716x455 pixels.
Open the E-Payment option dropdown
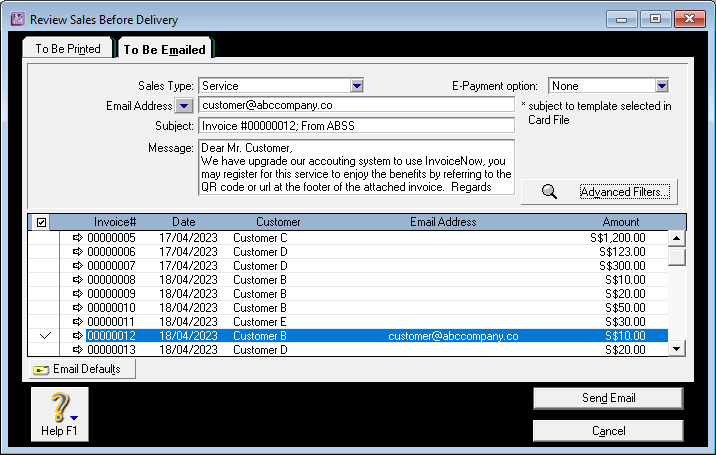coord(661,86)
